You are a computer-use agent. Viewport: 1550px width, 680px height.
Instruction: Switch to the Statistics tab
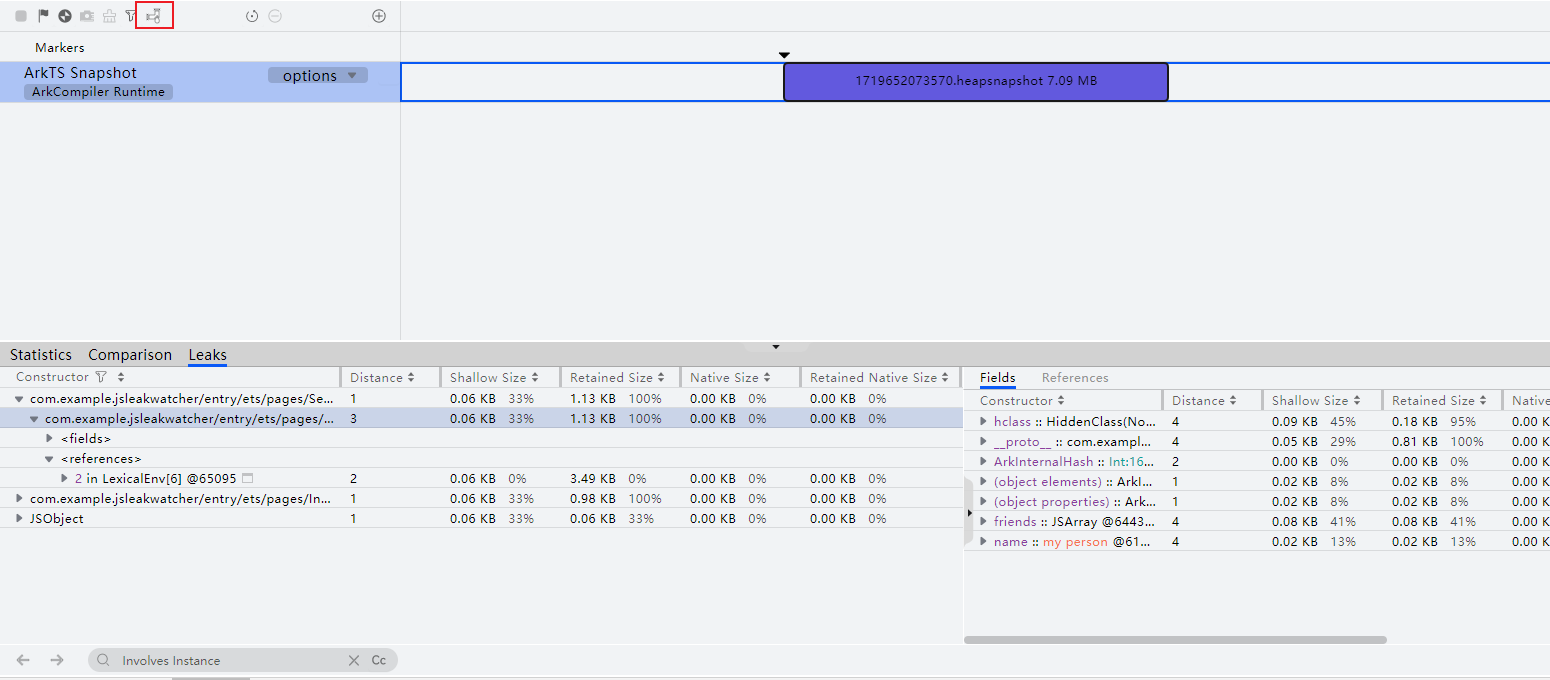pyautogui.click(x=41, y=355)
